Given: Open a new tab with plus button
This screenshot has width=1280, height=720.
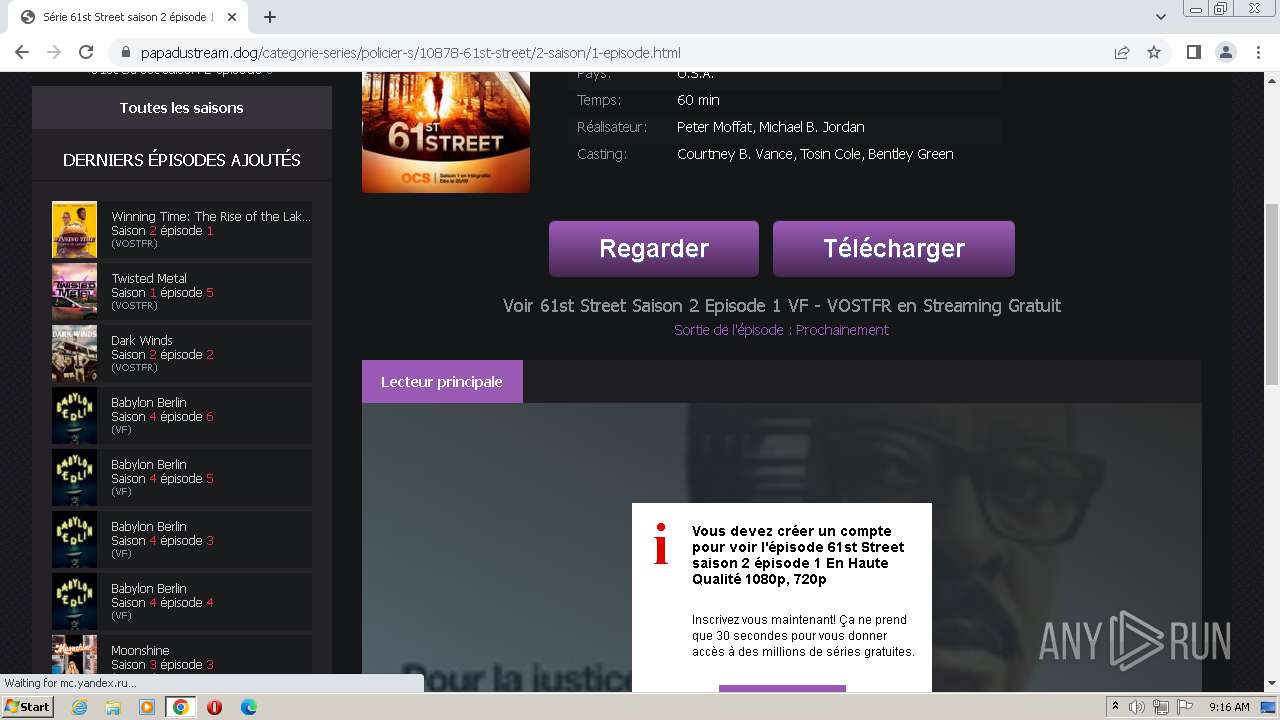Looking at the screenshot, I should coord(270,17).
